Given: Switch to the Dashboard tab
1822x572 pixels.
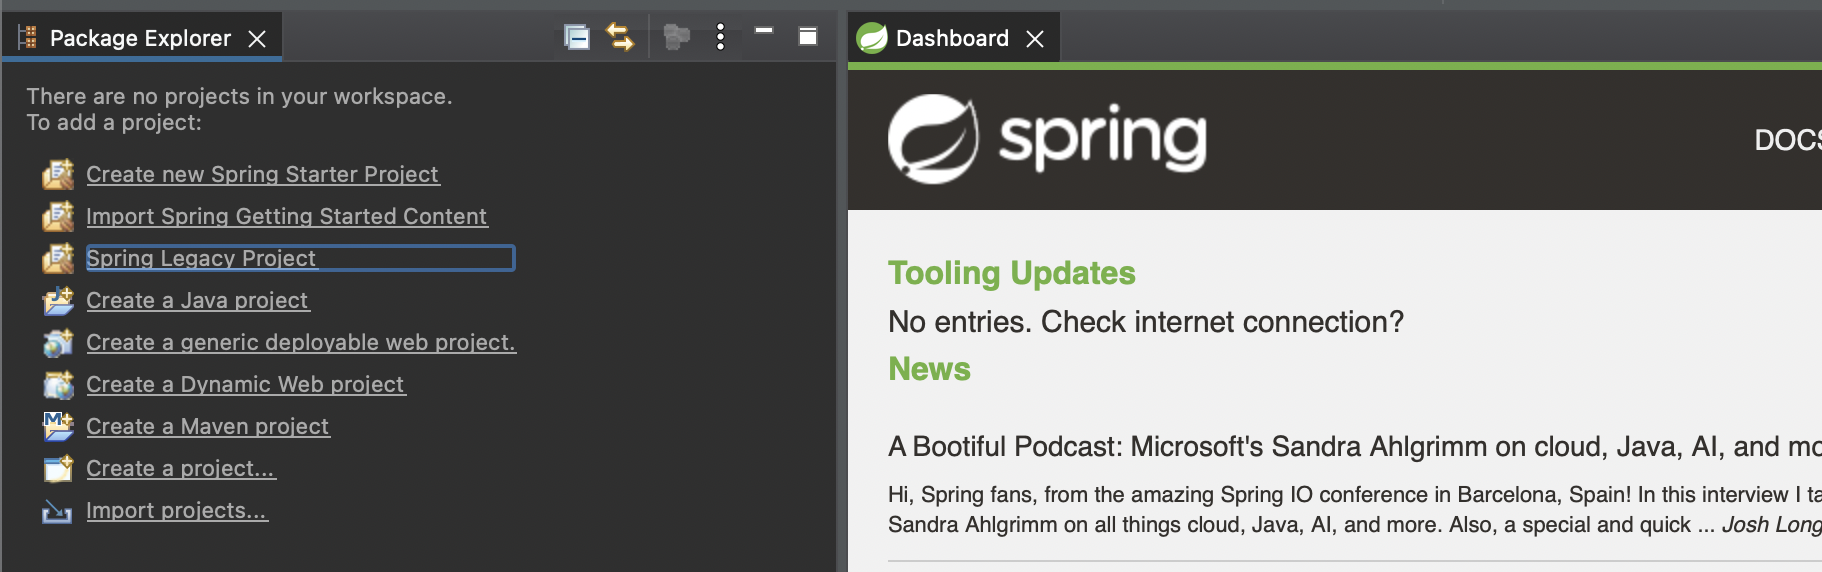Looking at the screenshot, I should click(x=952, y=38).
